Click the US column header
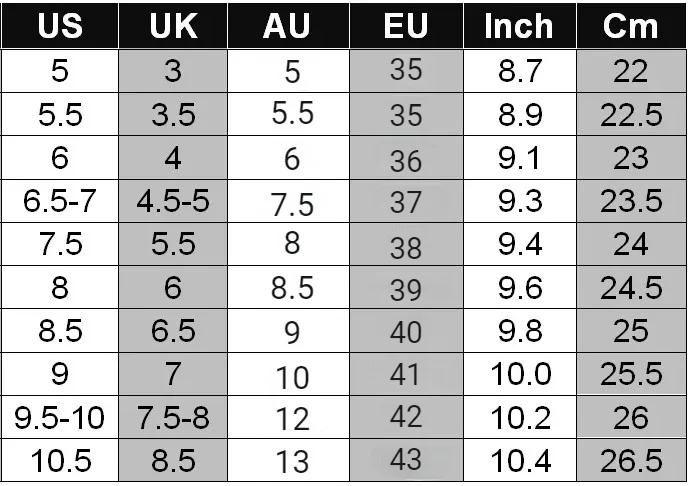This screenshot has height=486, width=688. tap(60, 26)
